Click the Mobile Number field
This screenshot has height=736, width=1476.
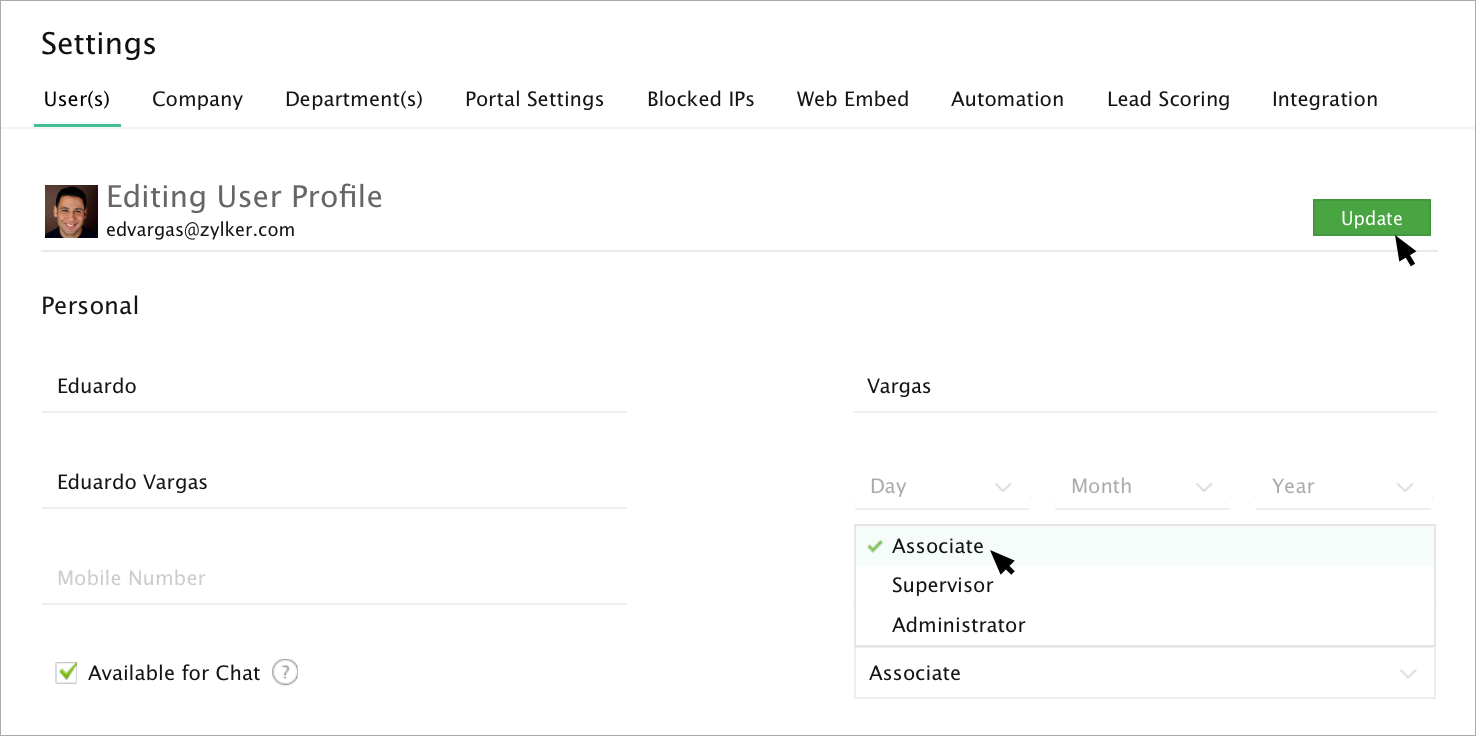(x=333, y=578)
